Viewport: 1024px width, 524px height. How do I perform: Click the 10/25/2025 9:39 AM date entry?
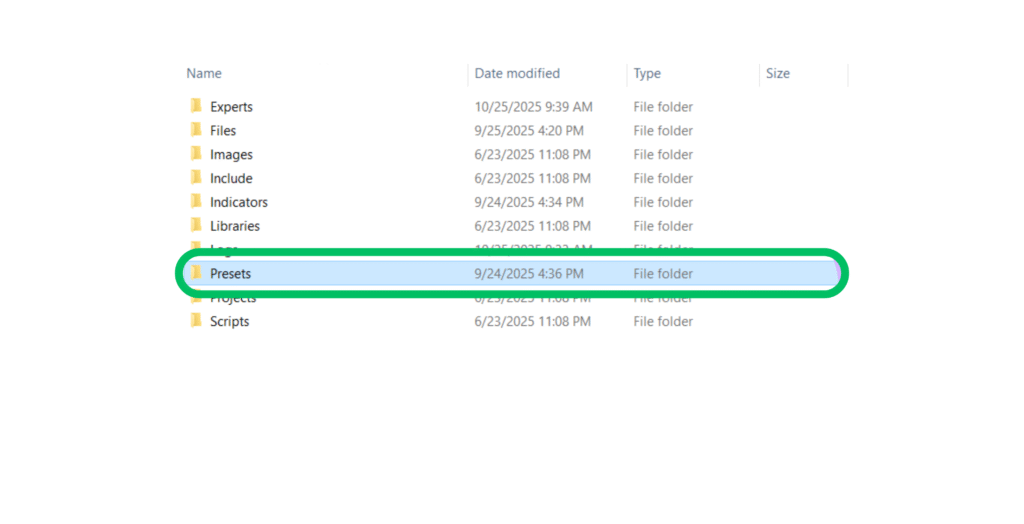point(533,106)
